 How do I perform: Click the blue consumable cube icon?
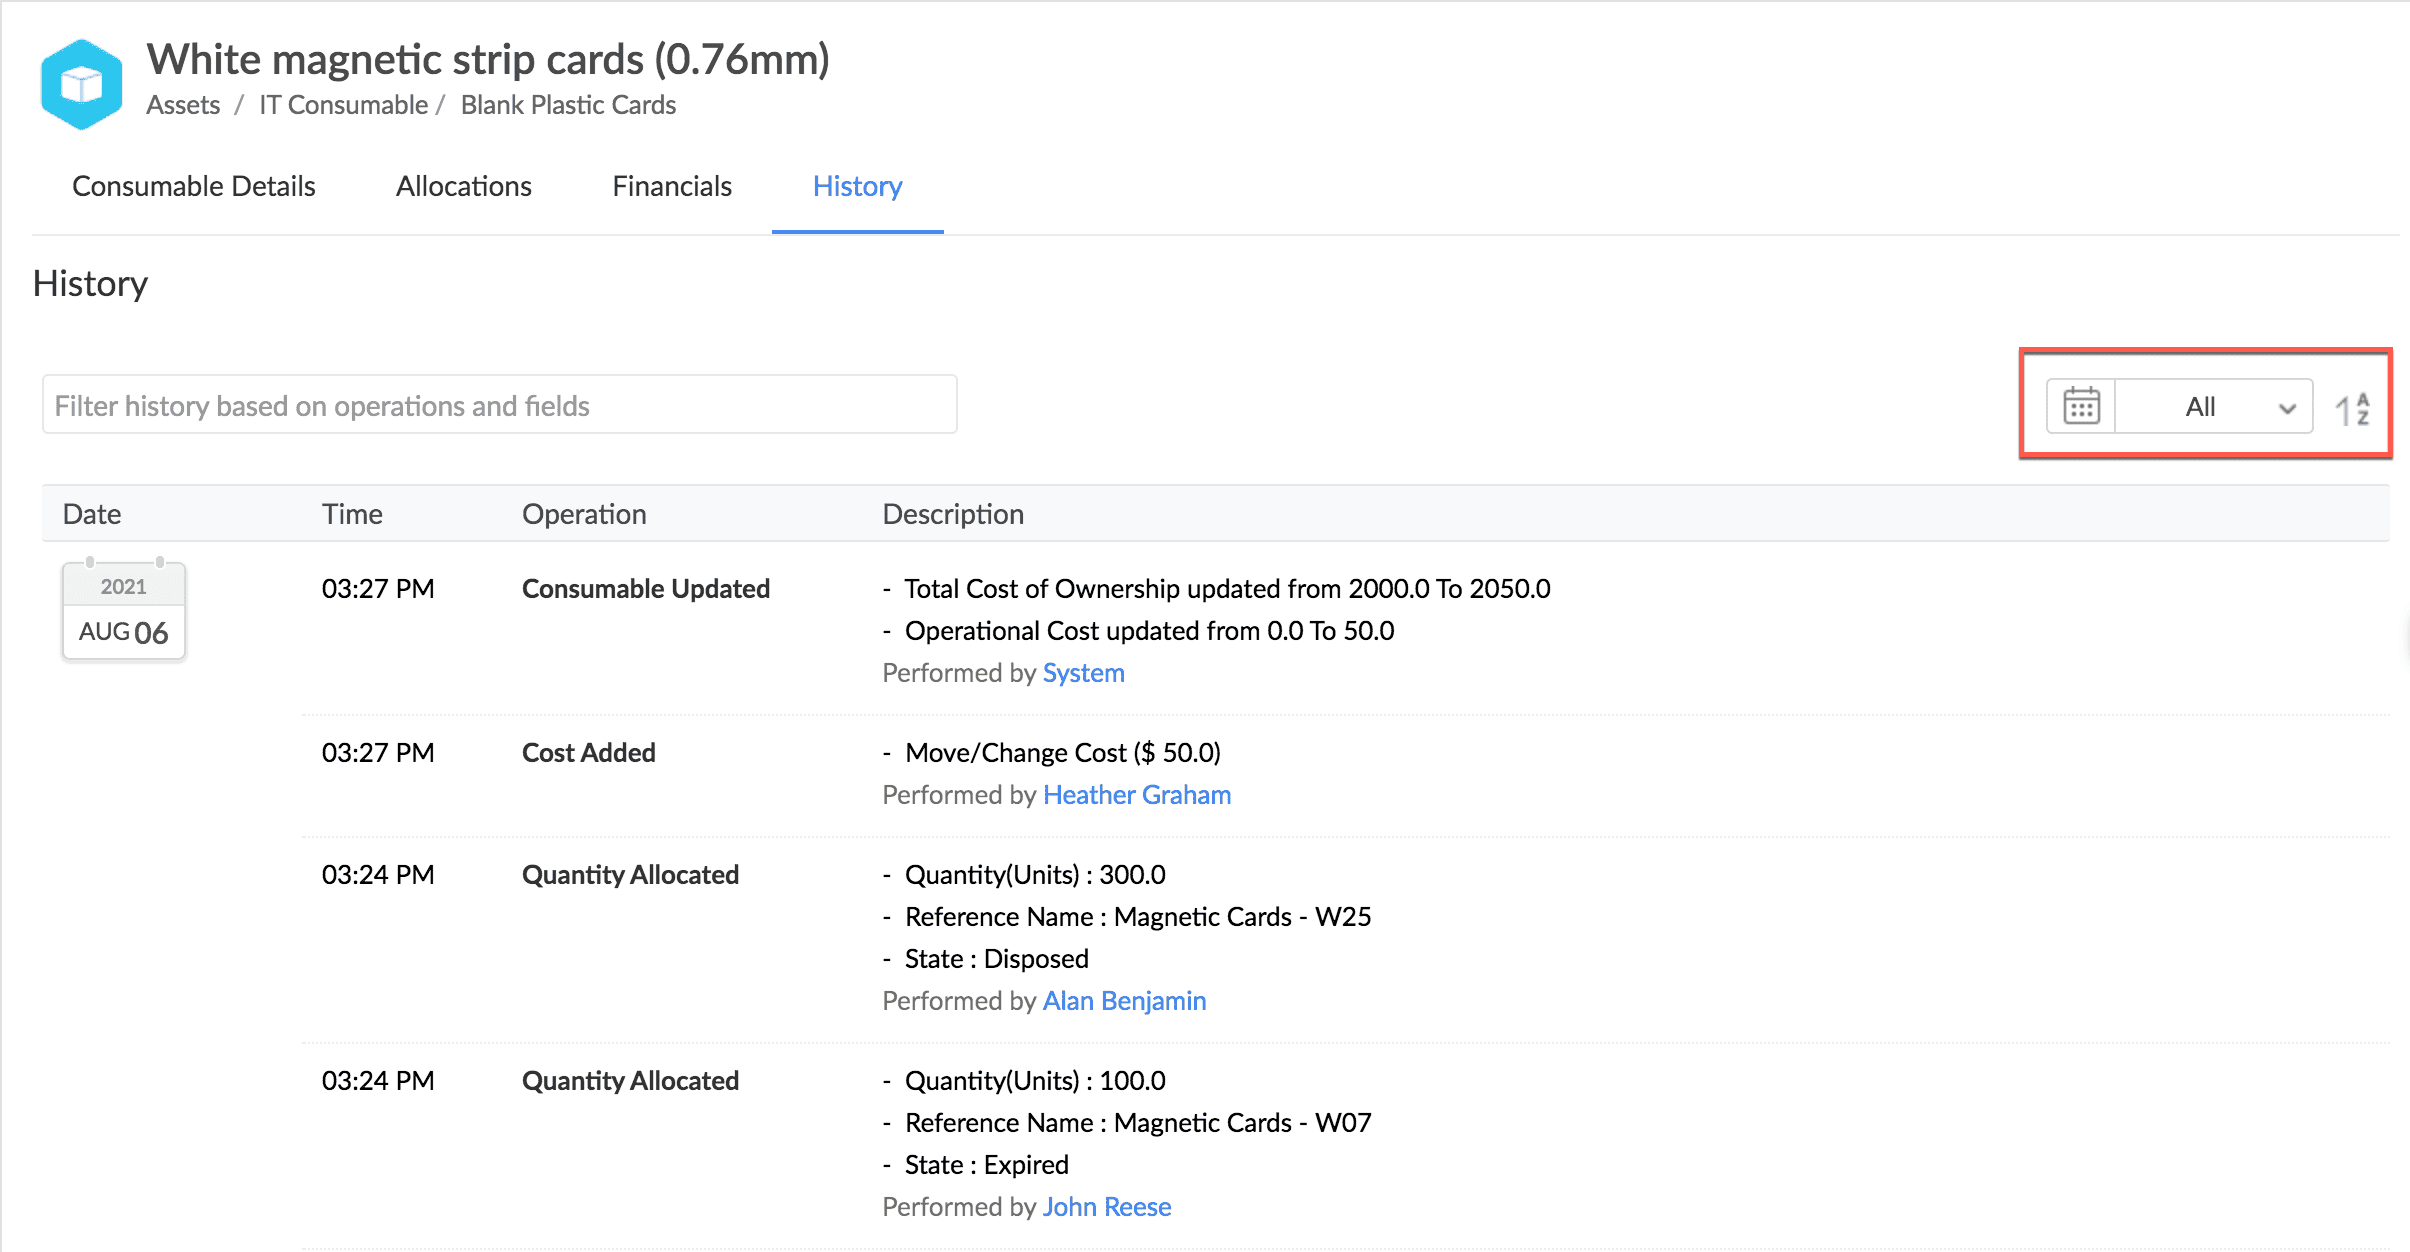tap(82, 84)
